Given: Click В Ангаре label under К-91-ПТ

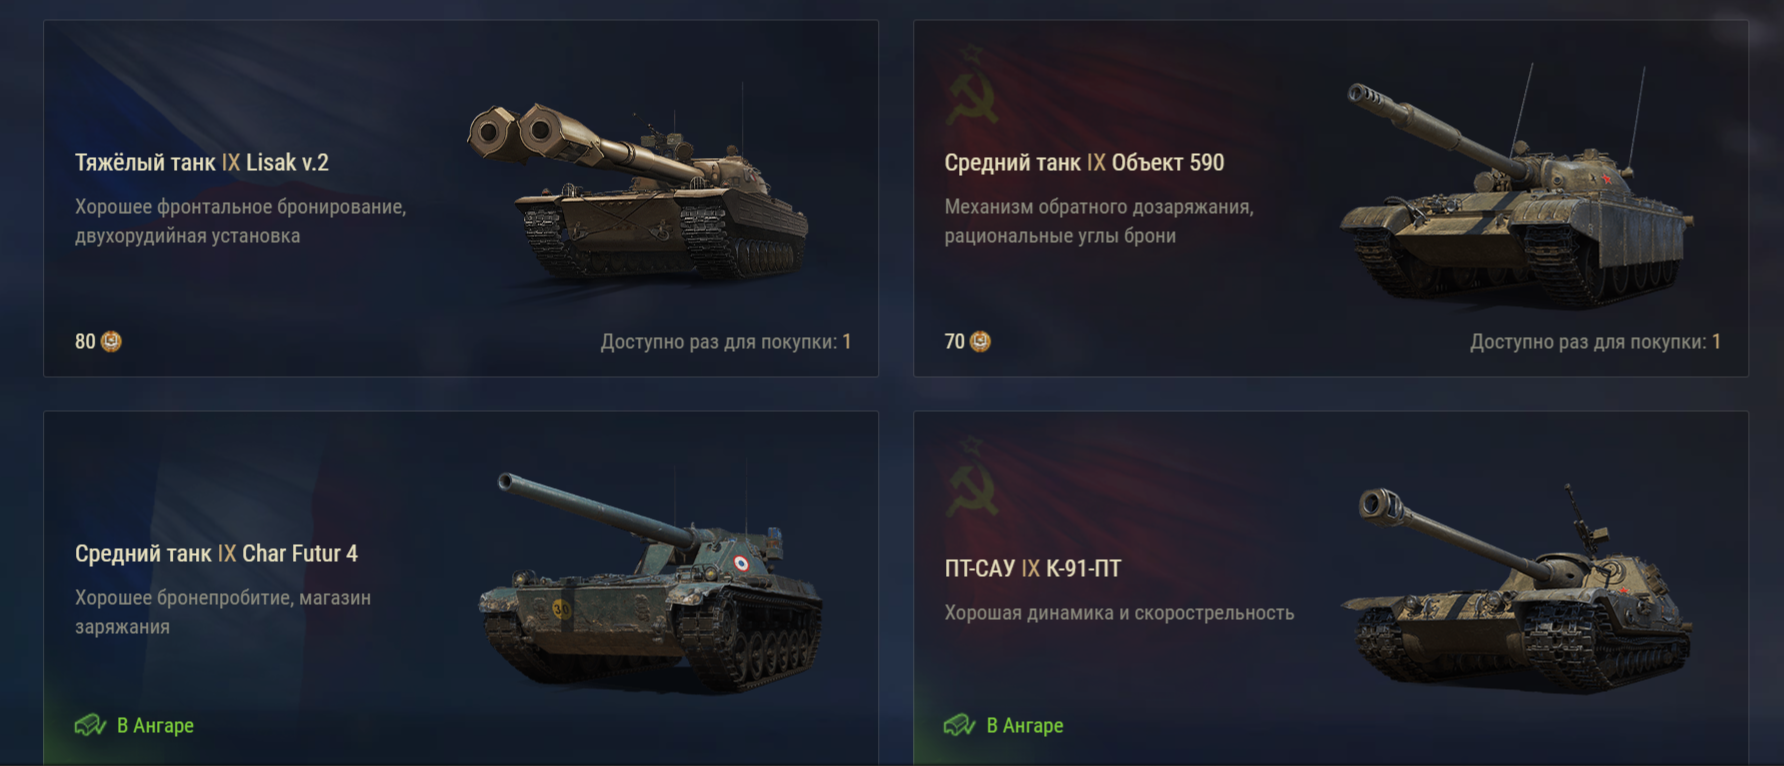Looking at the screenshot, I should pos(1025,725).
